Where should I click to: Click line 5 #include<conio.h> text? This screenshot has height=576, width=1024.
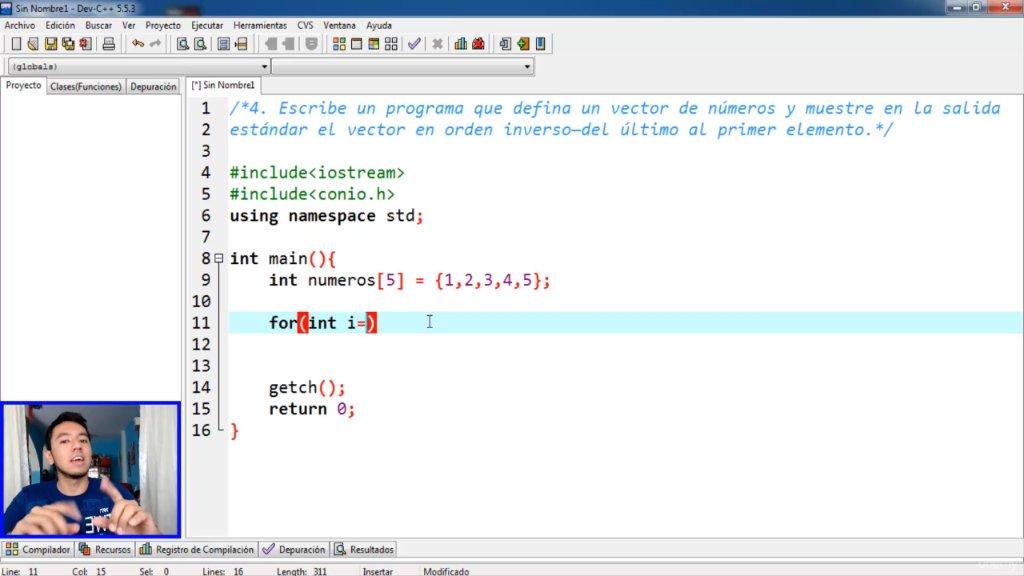[312, 194]
